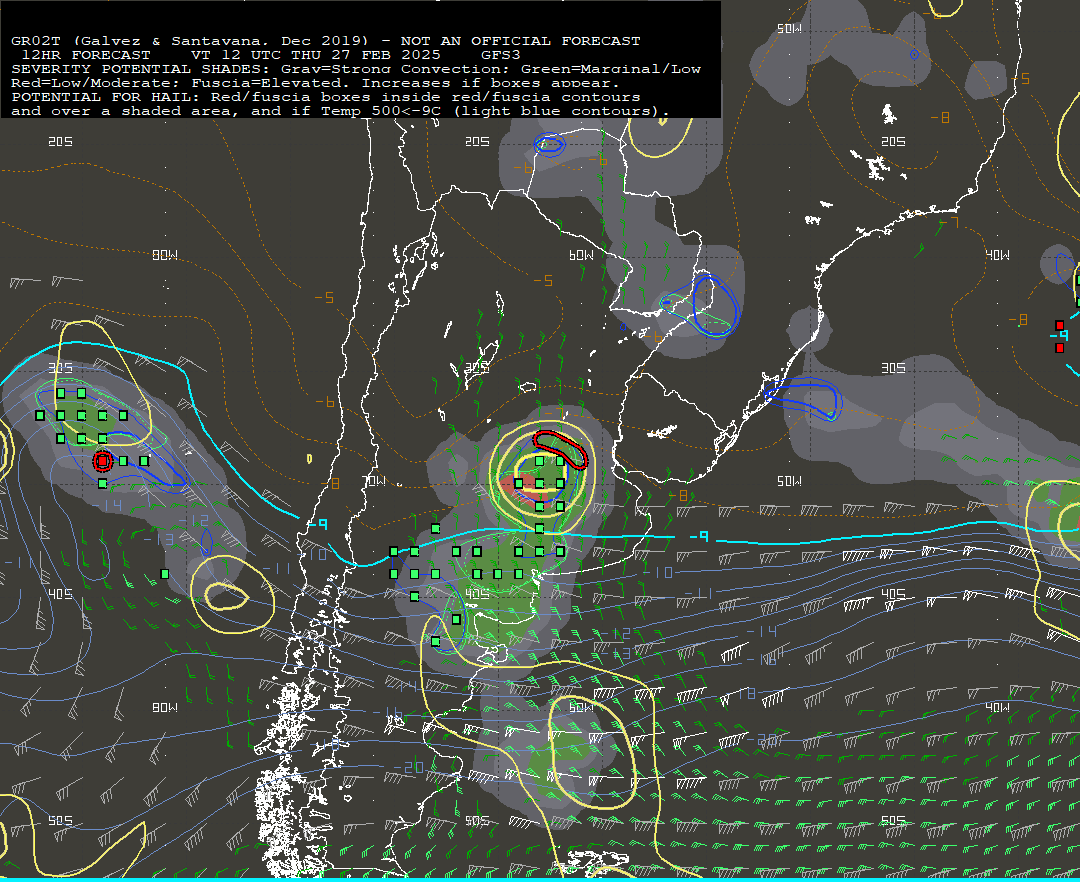The width and height of the screenshot is (1080, 882).
Task: Click the "SEVERITY POTENTIAL SHADES" legend line
Action: [356, 69]
